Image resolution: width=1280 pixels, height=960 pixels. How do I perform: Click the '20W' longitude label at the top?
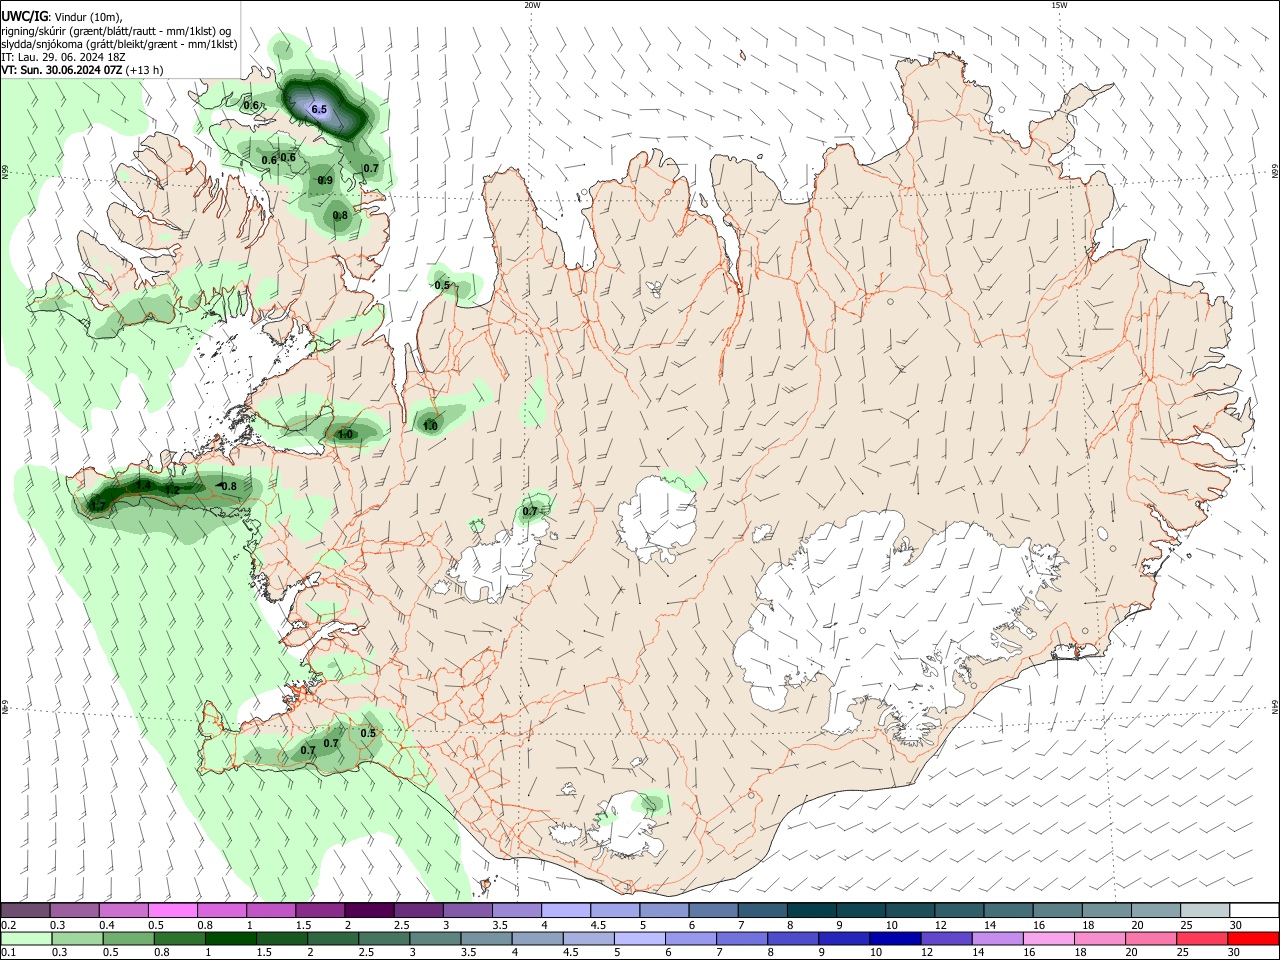[532, 5]
